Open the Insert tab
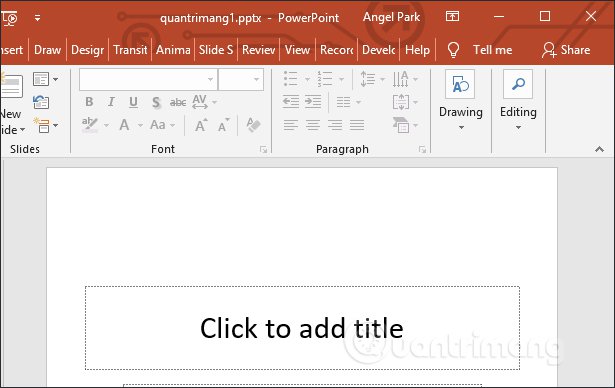Viewport: 615px width, 388px height. 12,50
